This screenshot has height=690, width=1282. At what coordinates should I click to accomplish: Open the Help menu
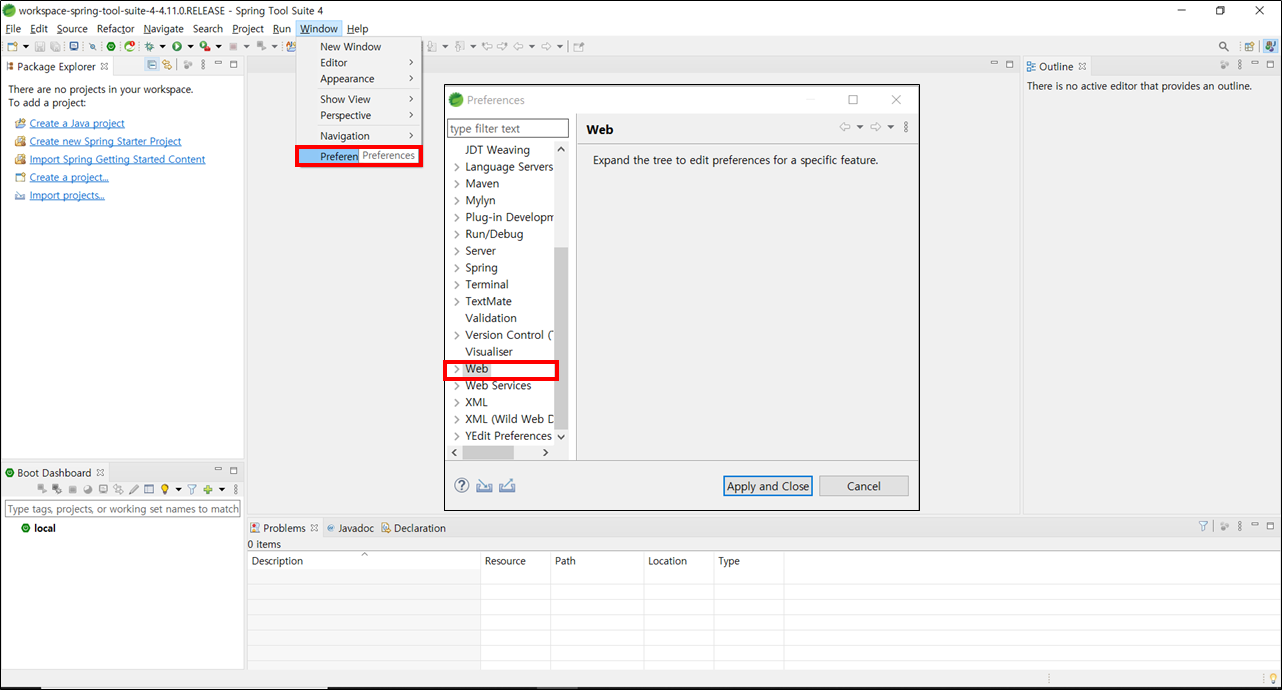click(357, 29)
